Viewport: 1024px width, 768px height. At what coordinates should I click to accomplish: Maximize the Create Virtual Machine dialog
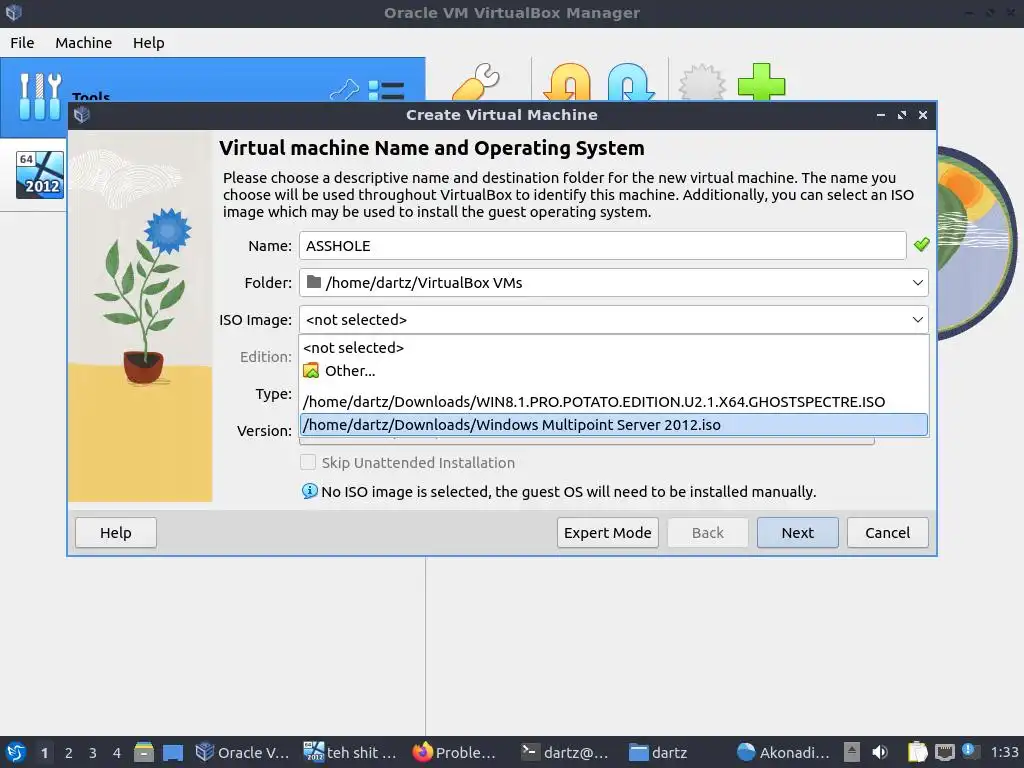coord(902,115)
